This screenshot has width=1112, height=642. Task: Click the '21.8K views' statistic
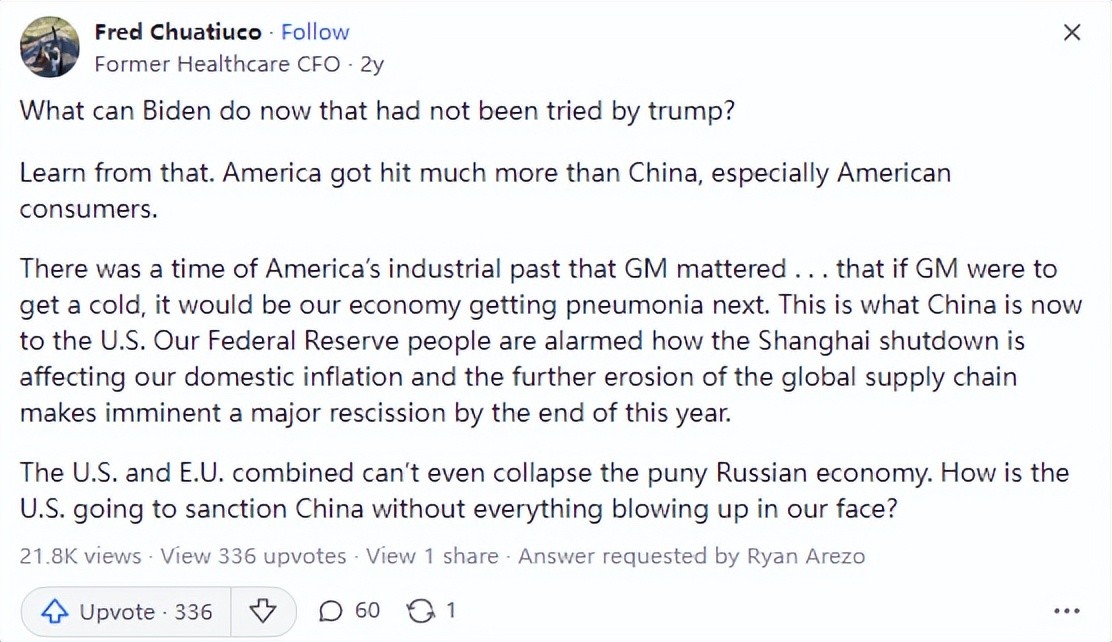pyautogui.click(x=80, y=556)
